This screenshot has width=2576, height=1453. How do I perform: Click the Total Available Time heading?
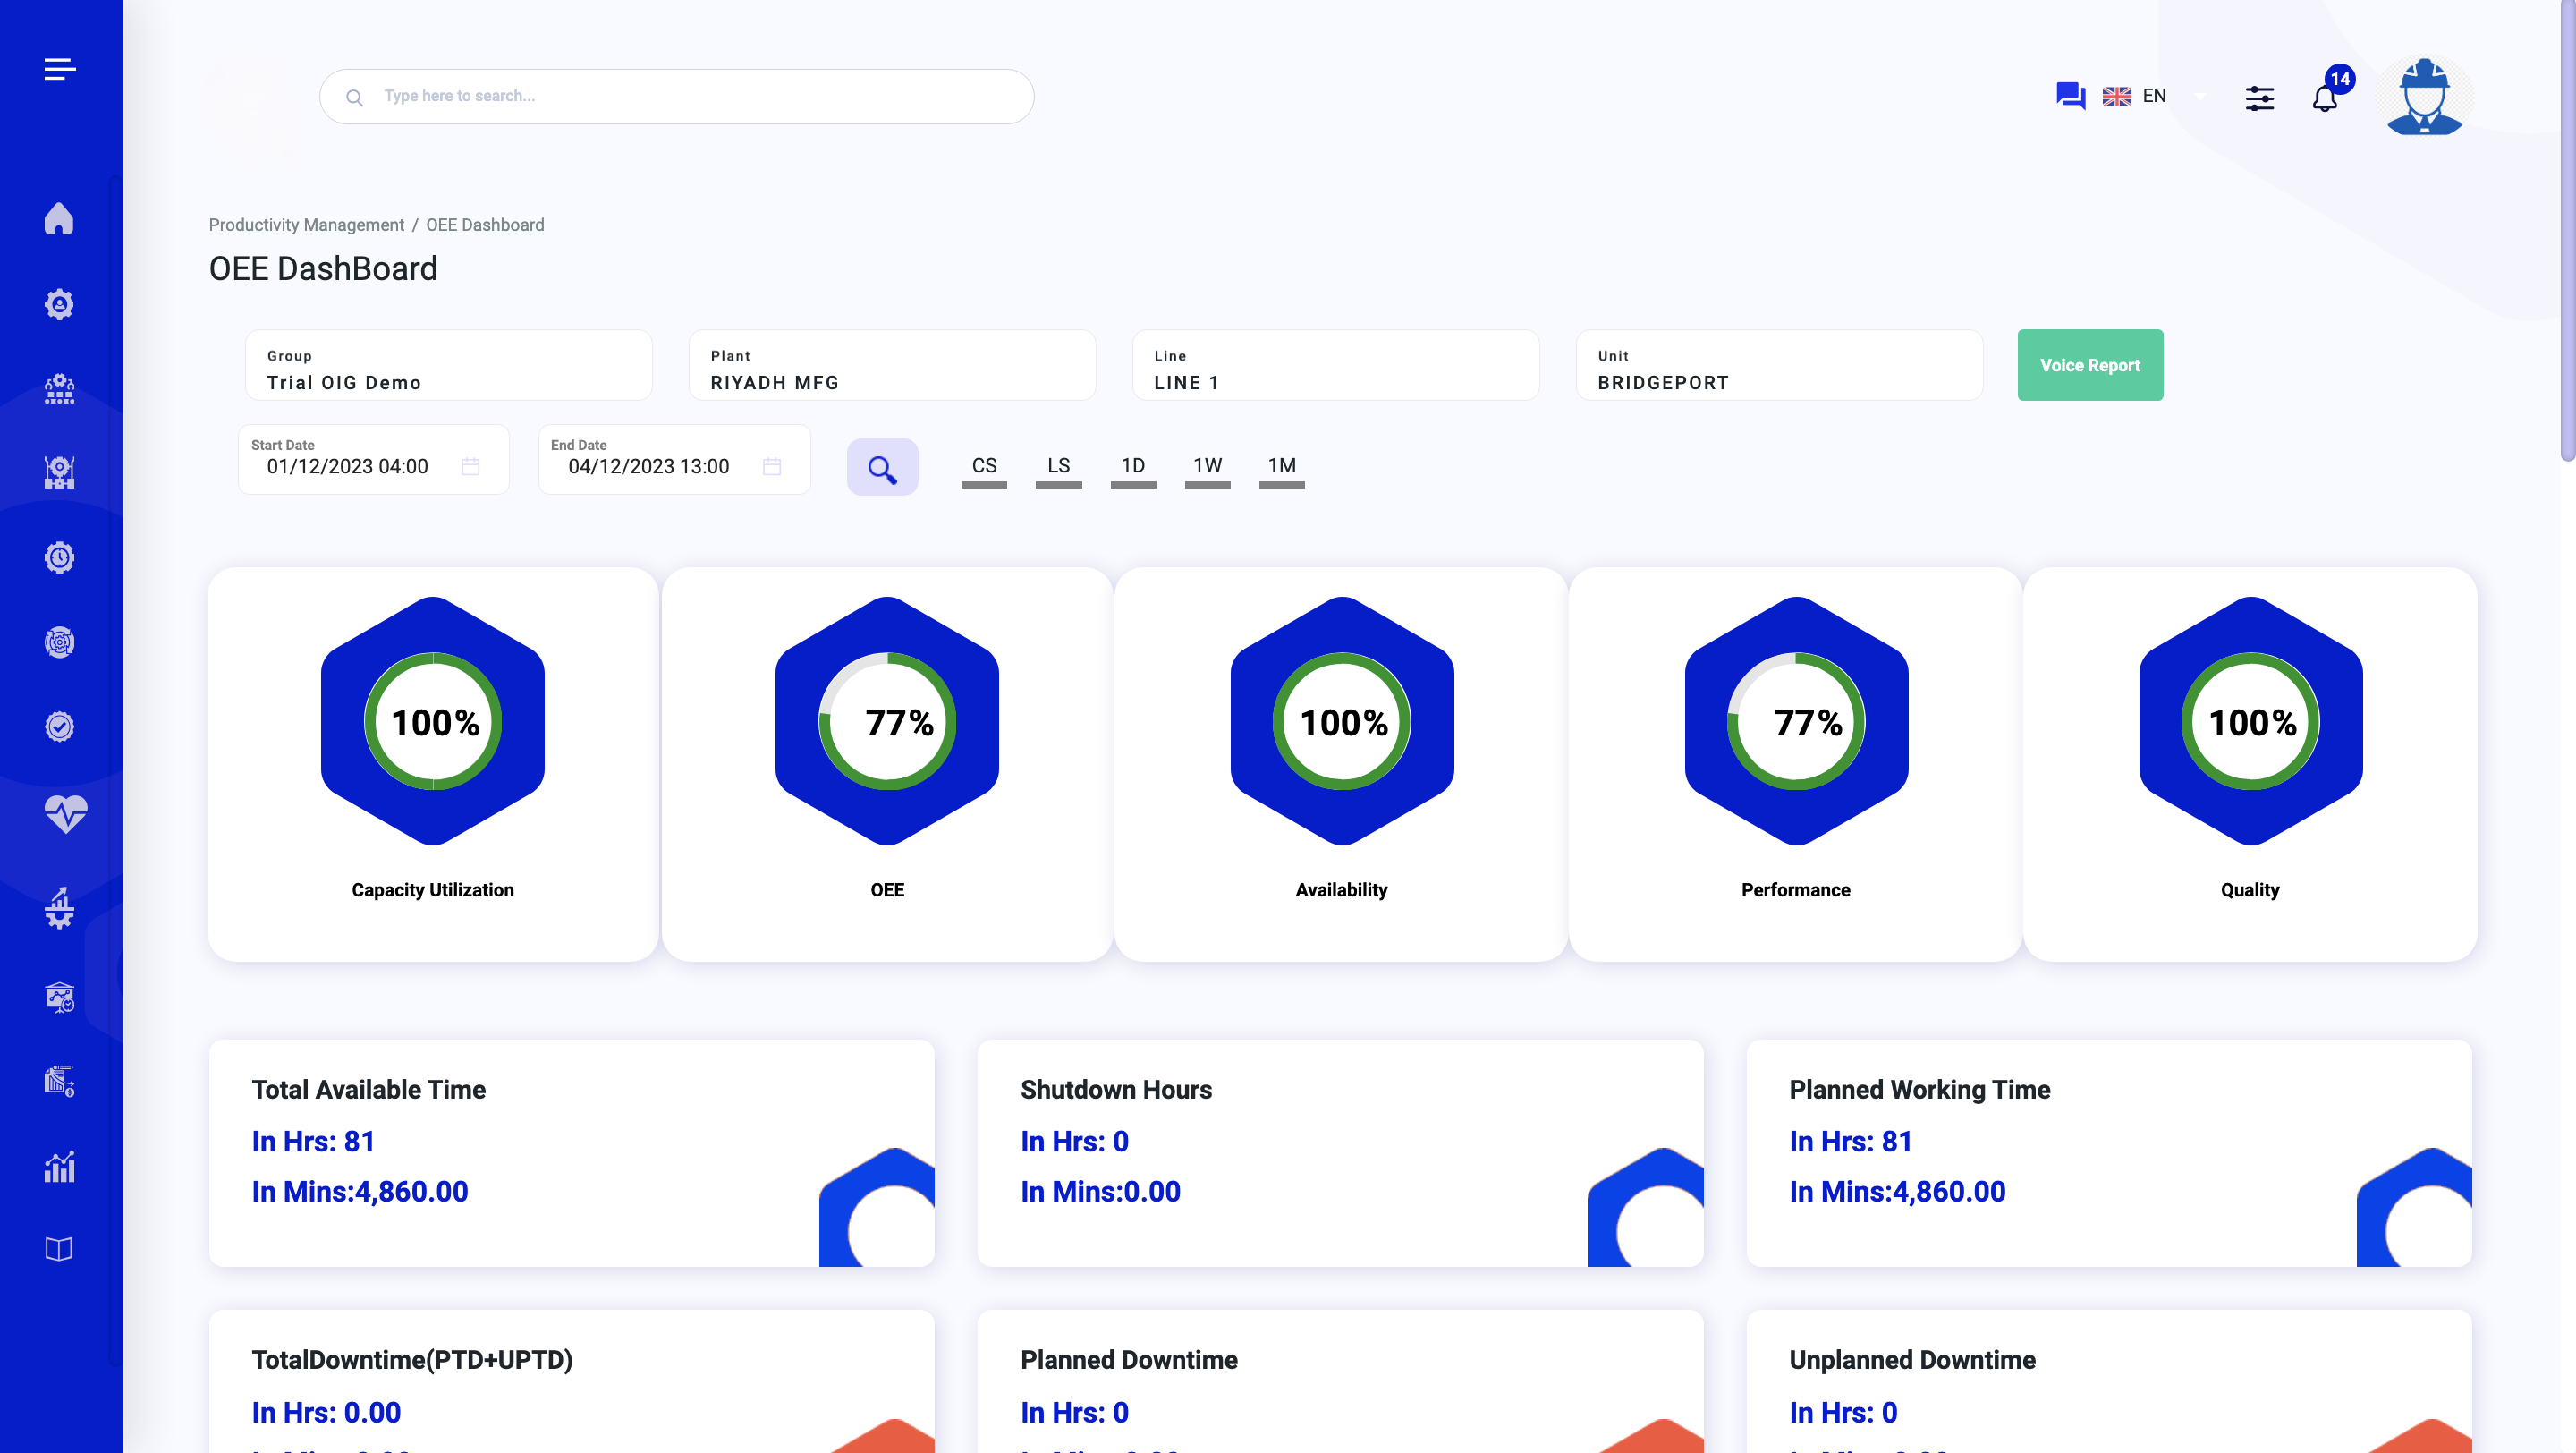click(x=369, y=1090)
